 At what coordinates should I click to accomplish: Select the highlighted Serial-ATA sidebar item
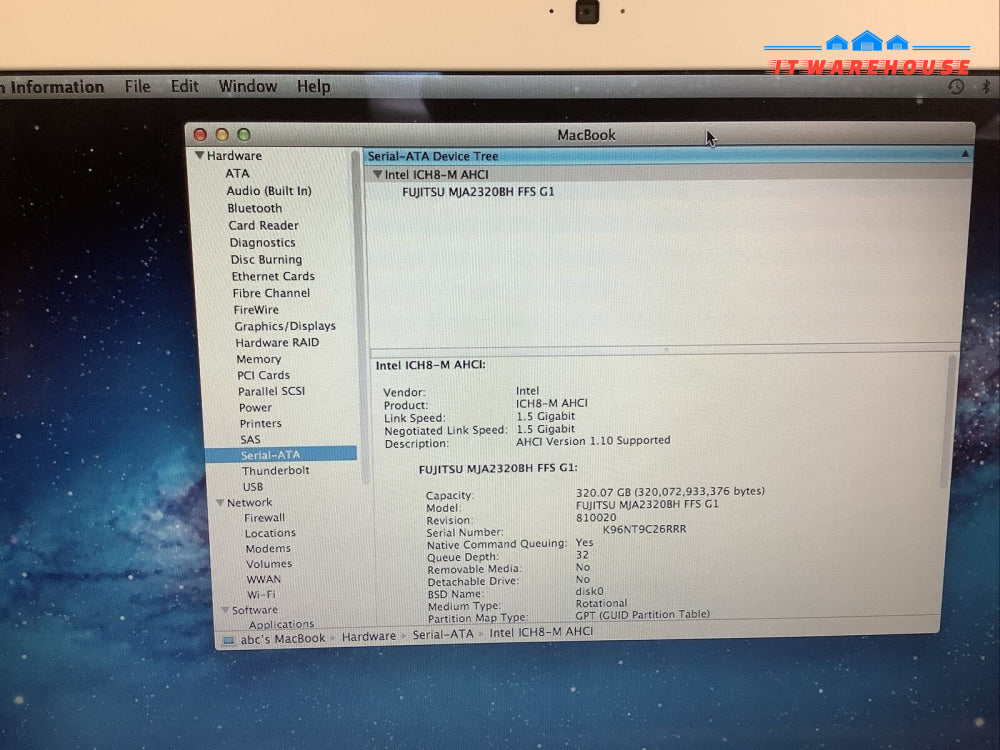[281, 455]
